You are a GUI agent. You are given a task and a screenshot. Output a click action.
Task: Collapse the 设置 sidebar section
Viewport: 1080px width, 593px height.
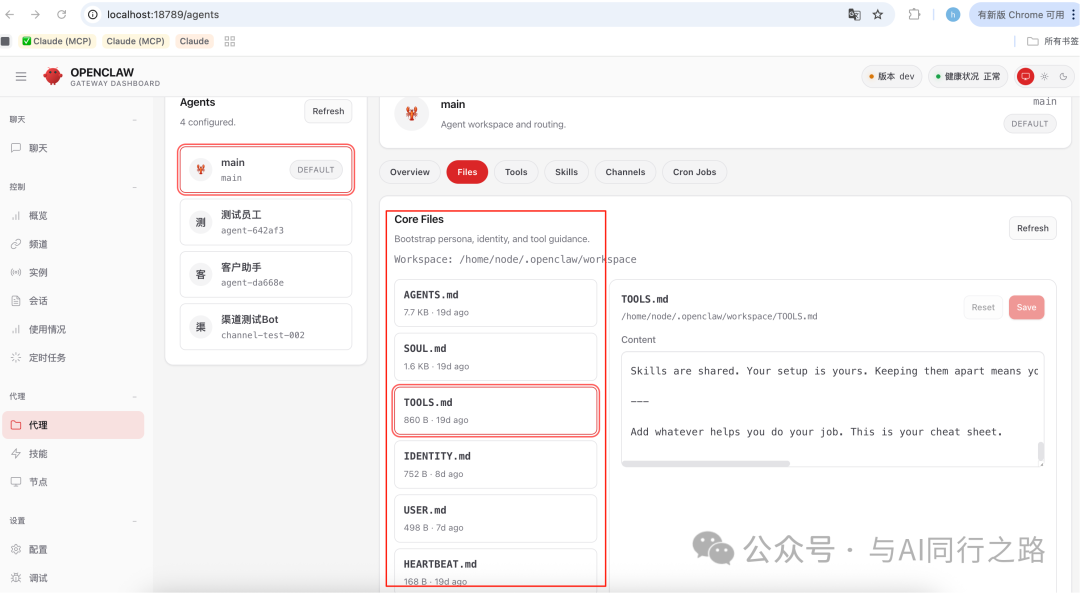135,521
